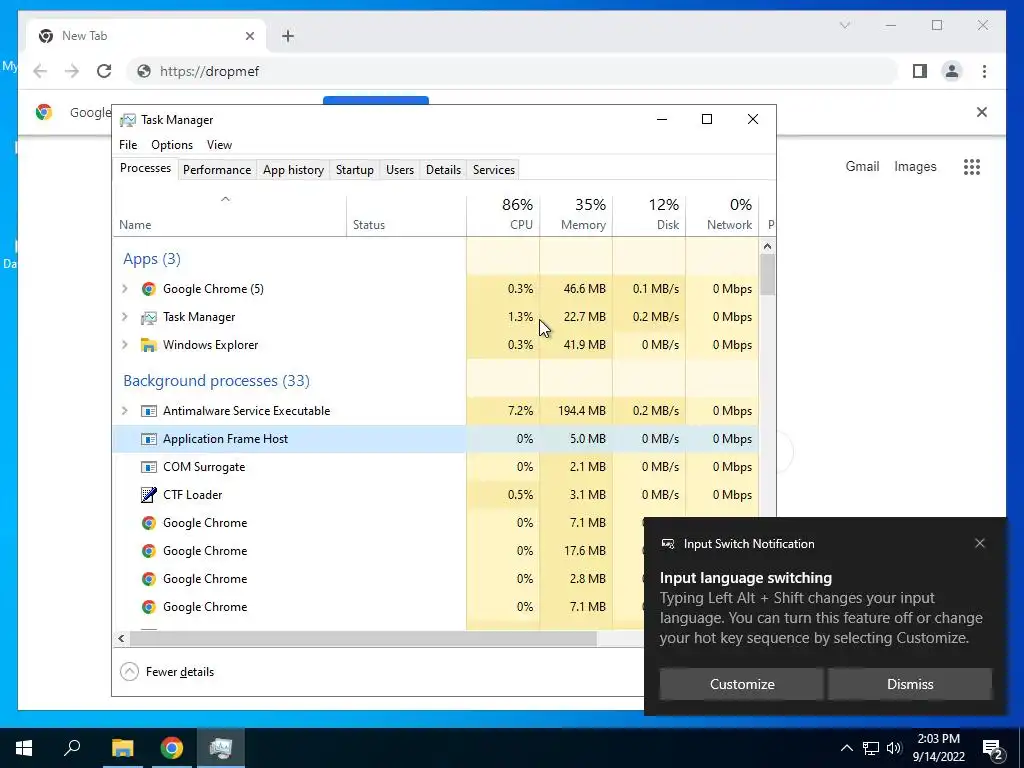The image size is (1024, 768).
Task: Switch to the App history tab
Action: [293, 170]
